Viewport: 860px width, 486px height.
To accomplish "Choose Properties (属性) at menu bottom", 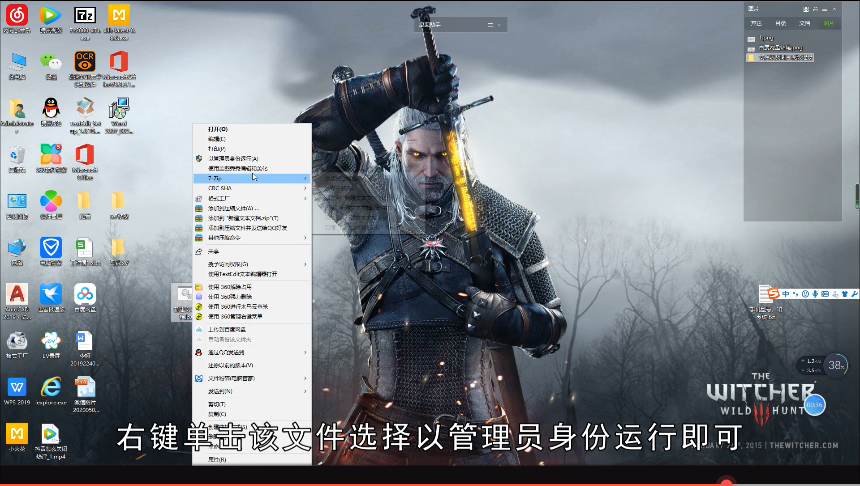I will click(x=252, y=460).
